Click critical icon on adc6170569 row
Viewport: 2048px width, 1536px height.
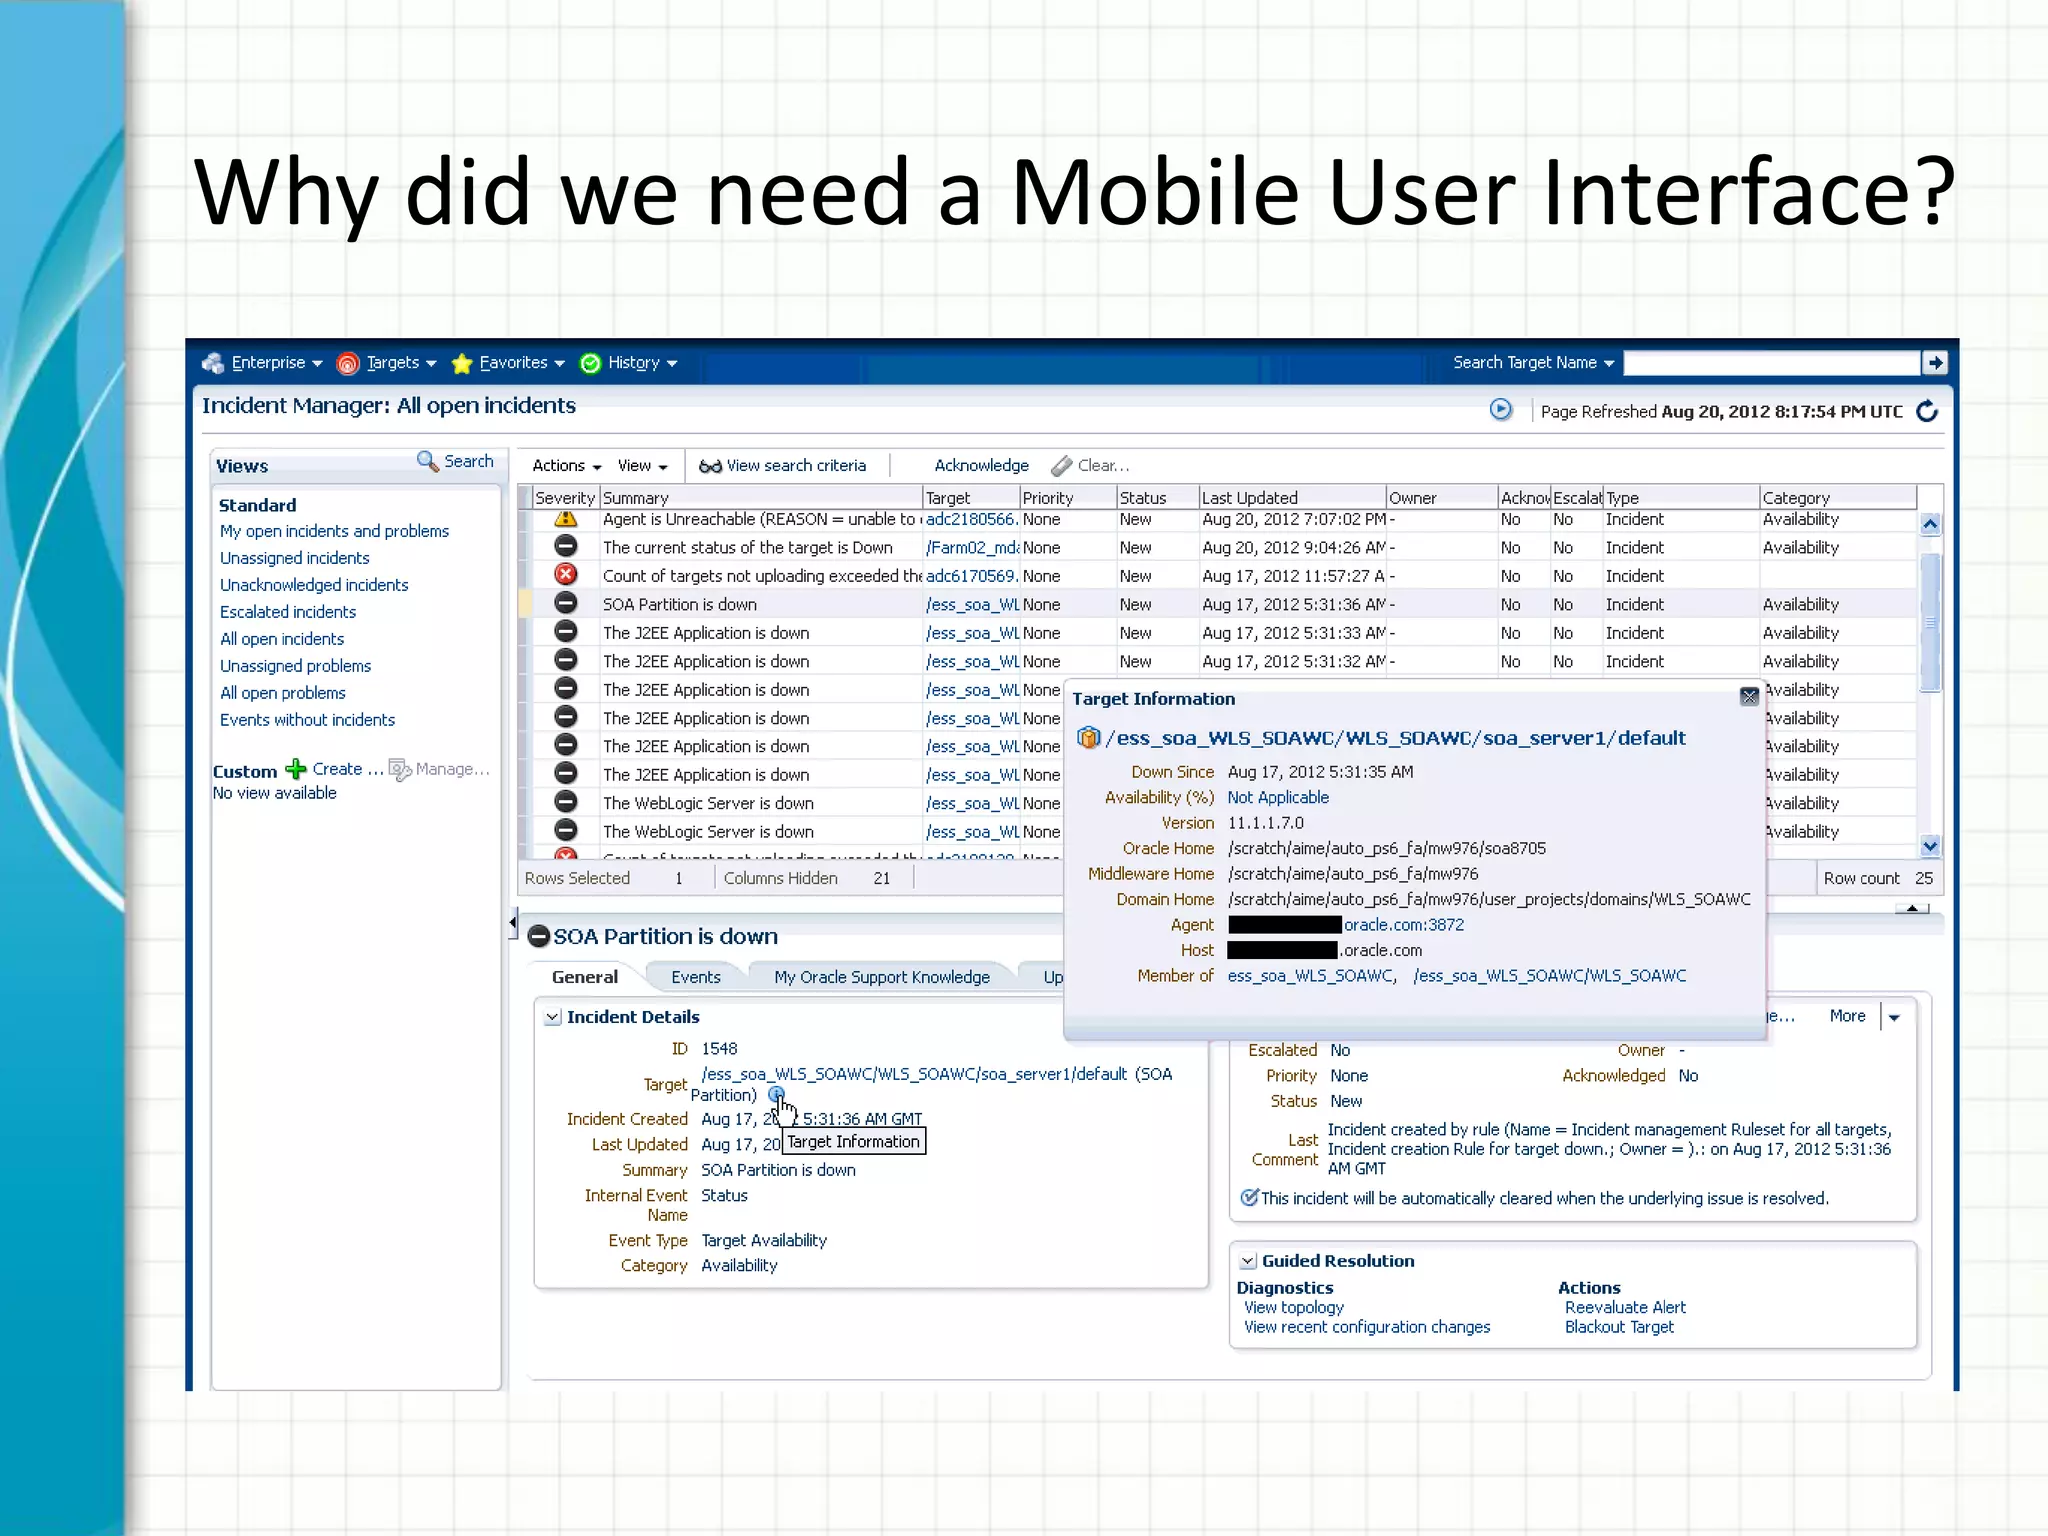coord(566,575)
